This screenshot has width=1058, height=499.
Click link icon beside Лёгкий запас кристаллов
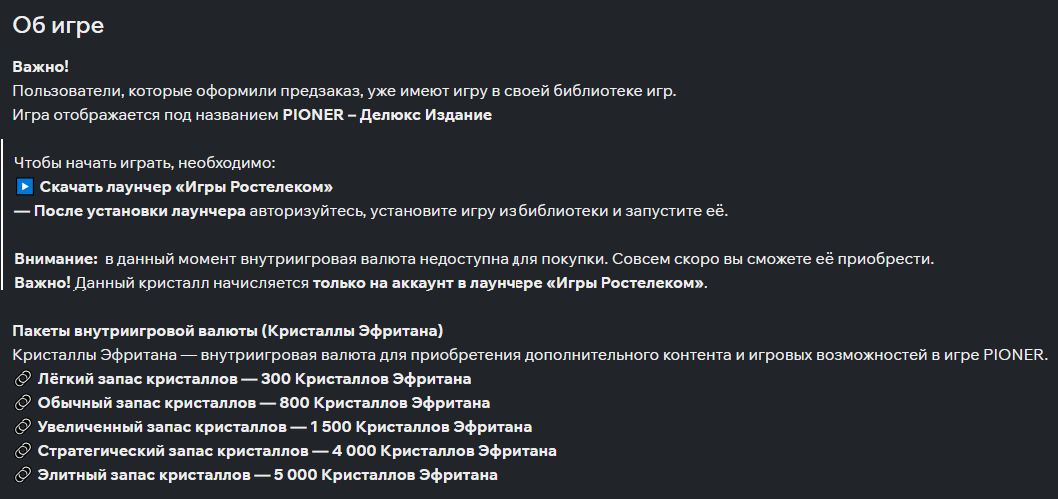point(23,380)
